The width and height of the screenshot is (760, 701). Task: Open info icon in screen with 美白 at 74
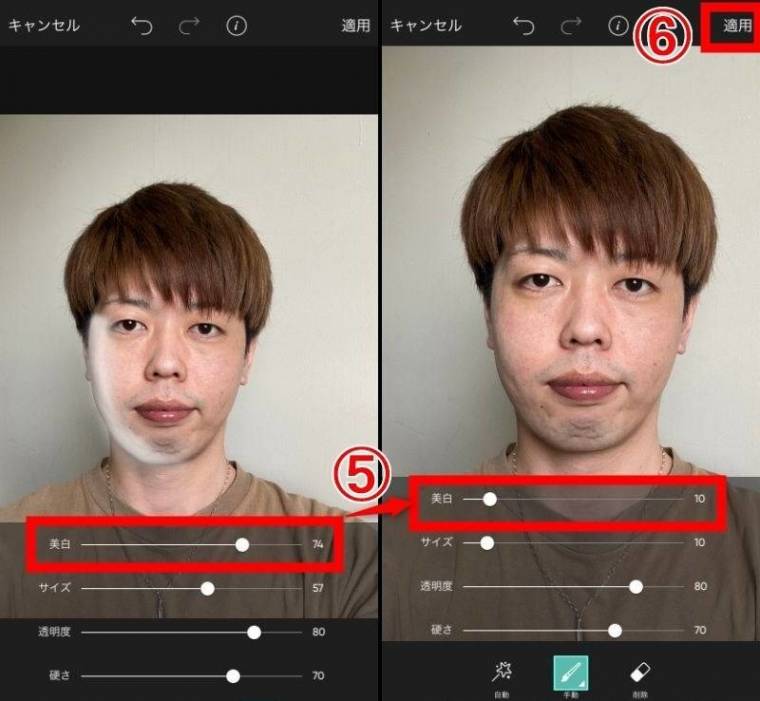[237, 26]
